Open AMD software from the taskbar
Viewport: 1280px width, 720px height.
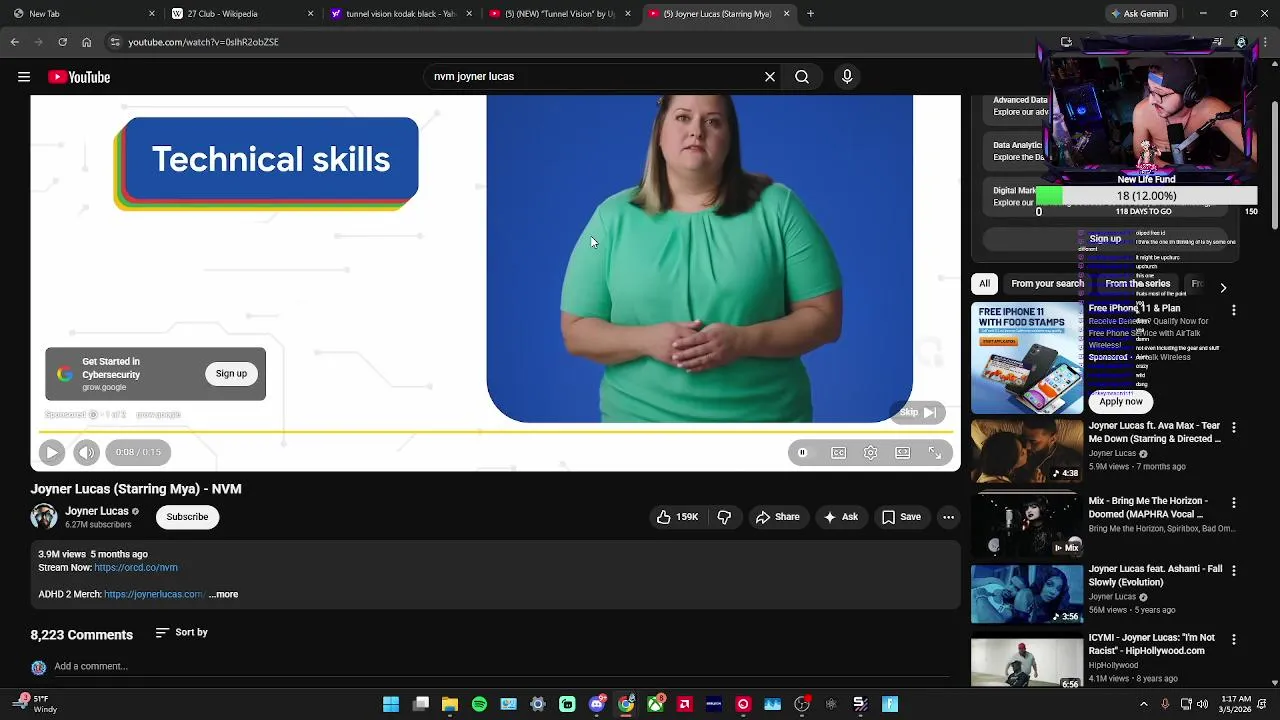pos(684,705)
